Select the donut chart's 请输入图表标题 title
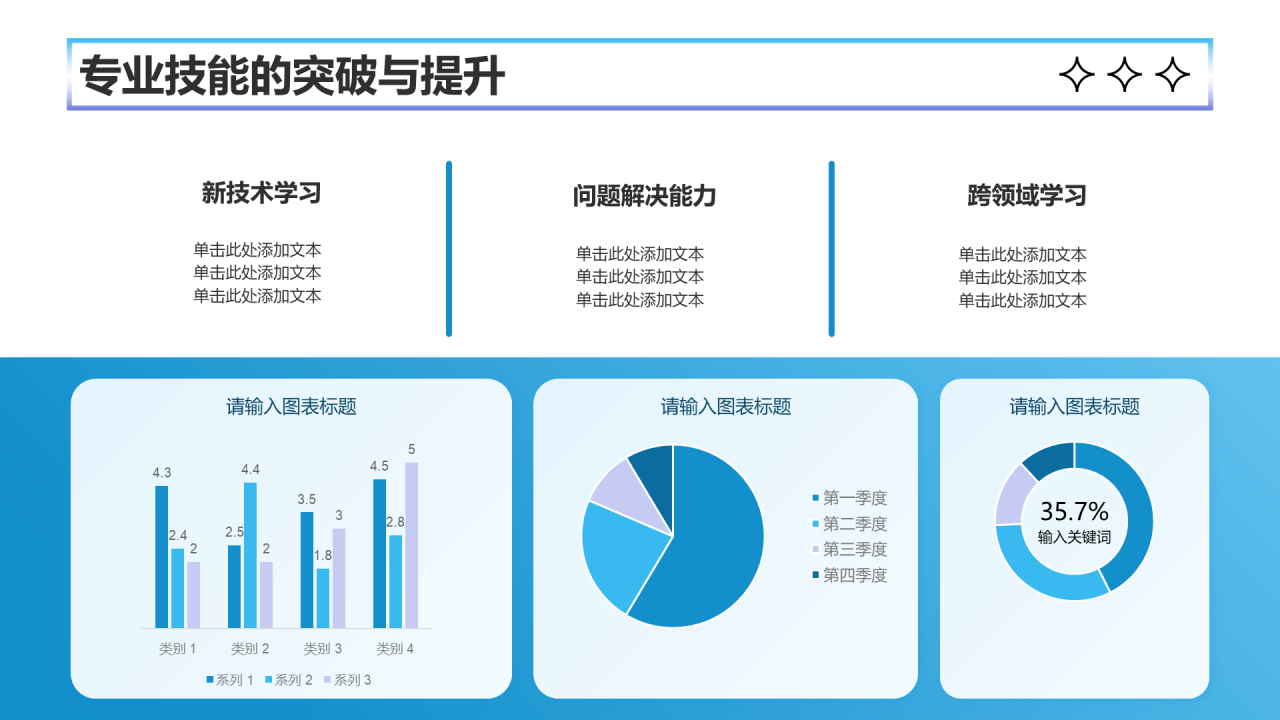This screenshot has width=1280, height=720. [1075, 407]
